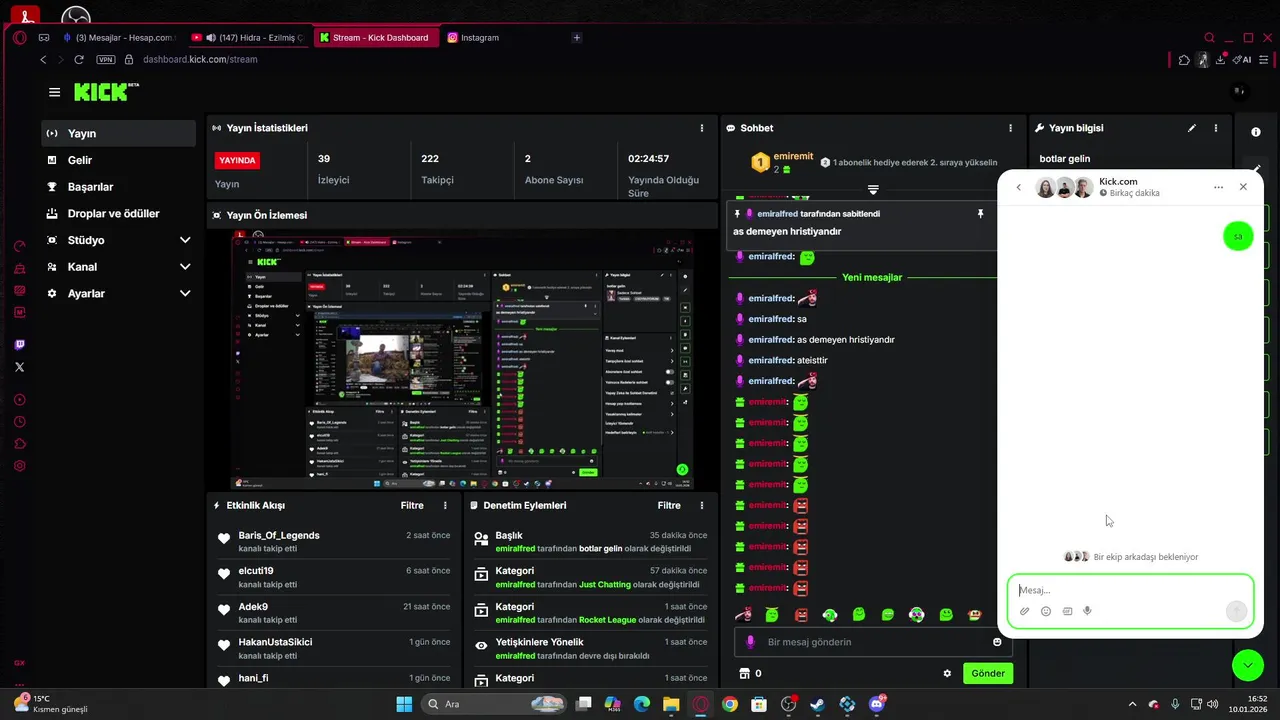This screenshot has height=720, width=1280.
Task: Open OBS Studio from taskbar
Action: pos(789,704)
